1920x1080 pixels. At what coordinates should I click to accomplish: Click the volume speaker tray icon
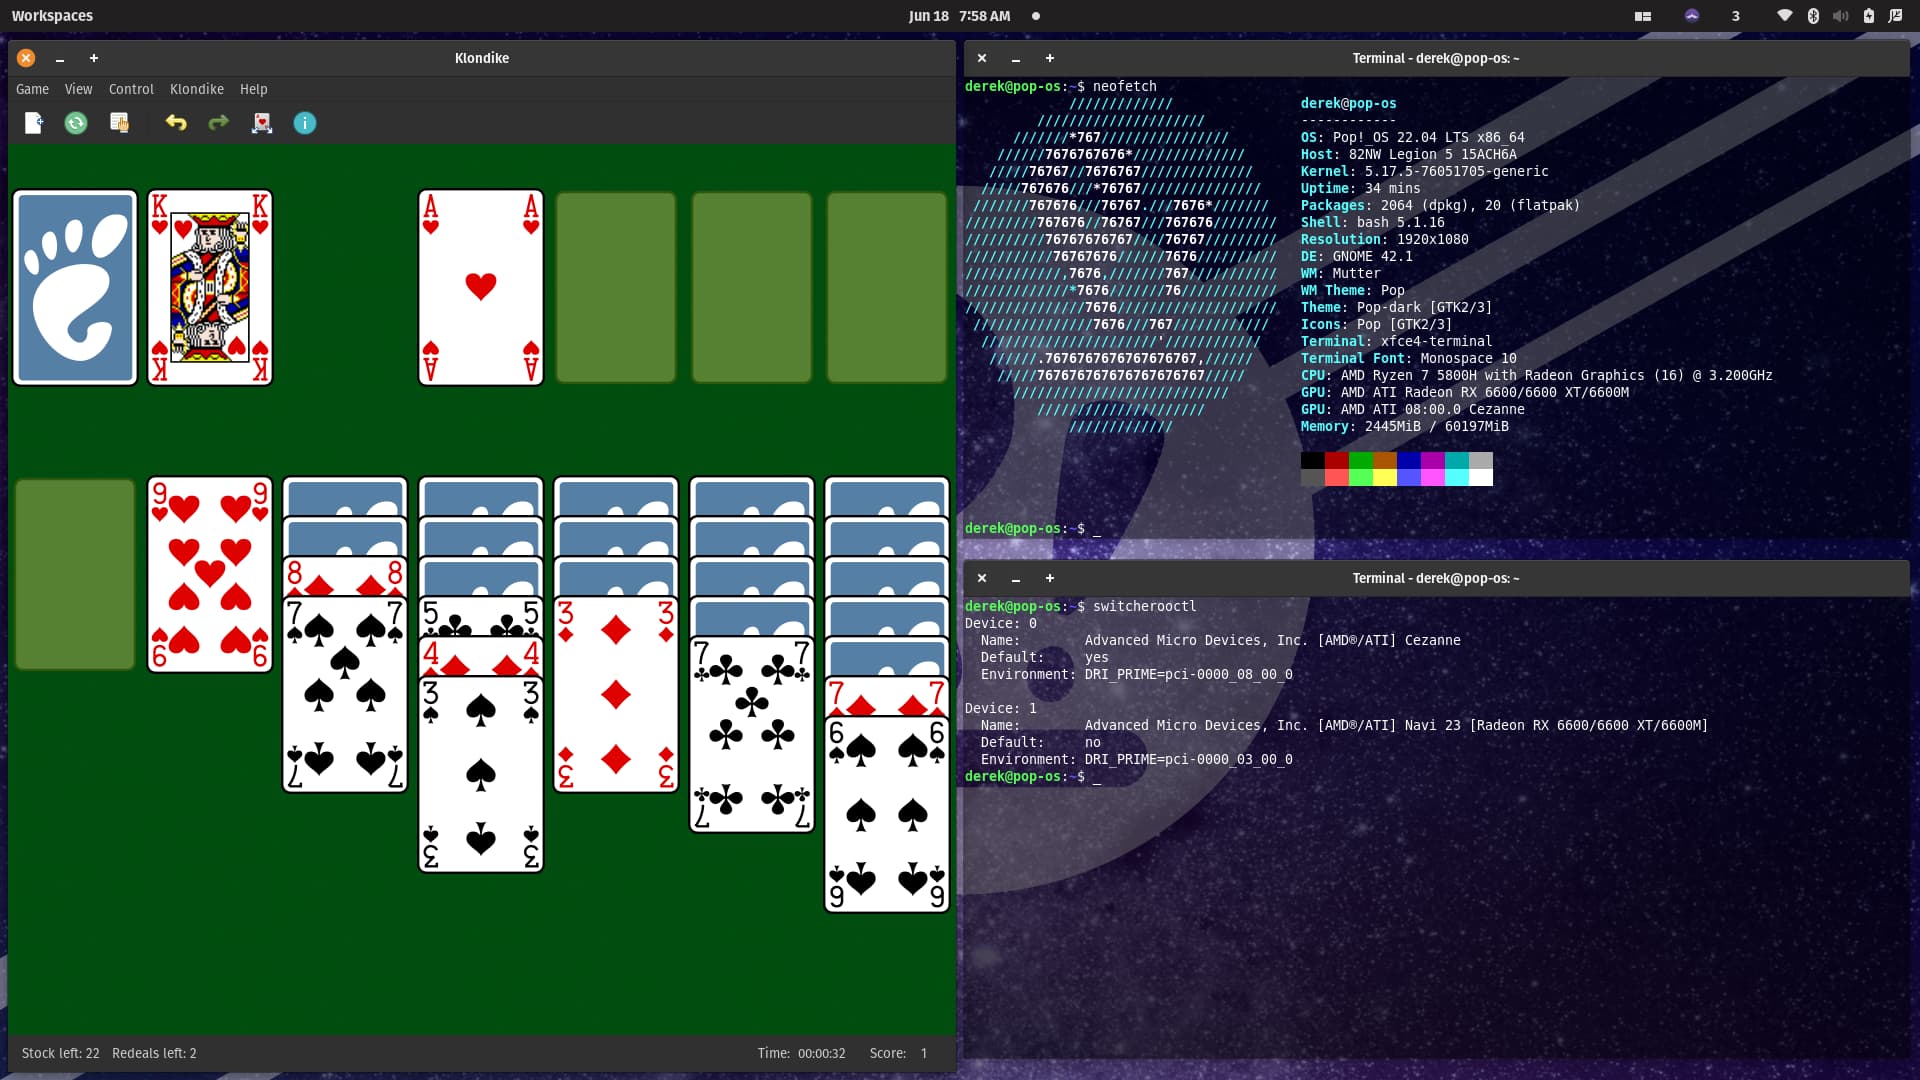point(1841,16)
